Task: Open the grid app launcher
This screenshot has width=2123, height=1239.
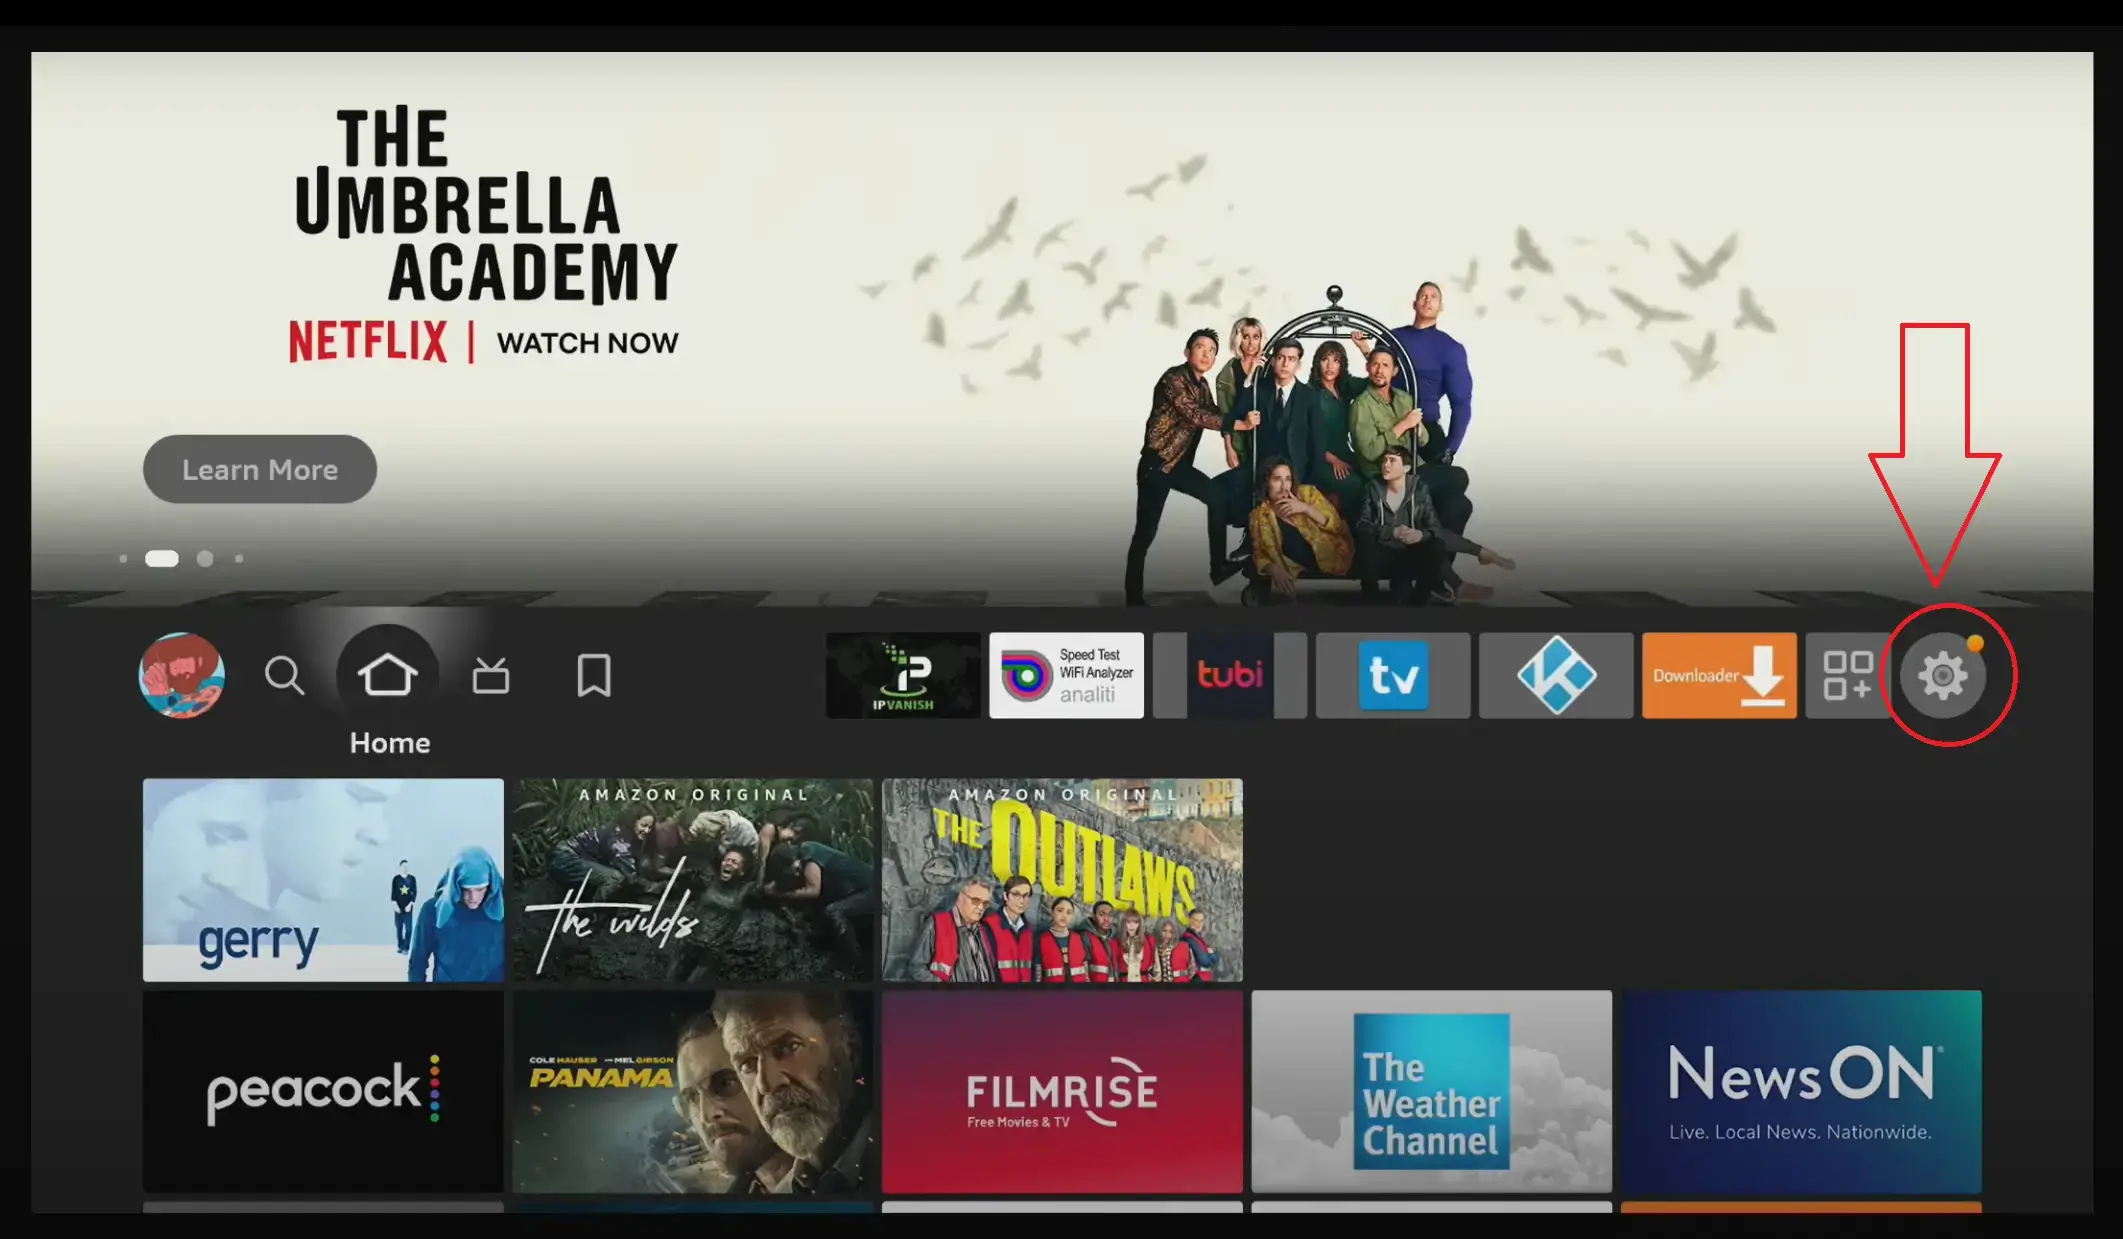Action: click(1843, 676)
